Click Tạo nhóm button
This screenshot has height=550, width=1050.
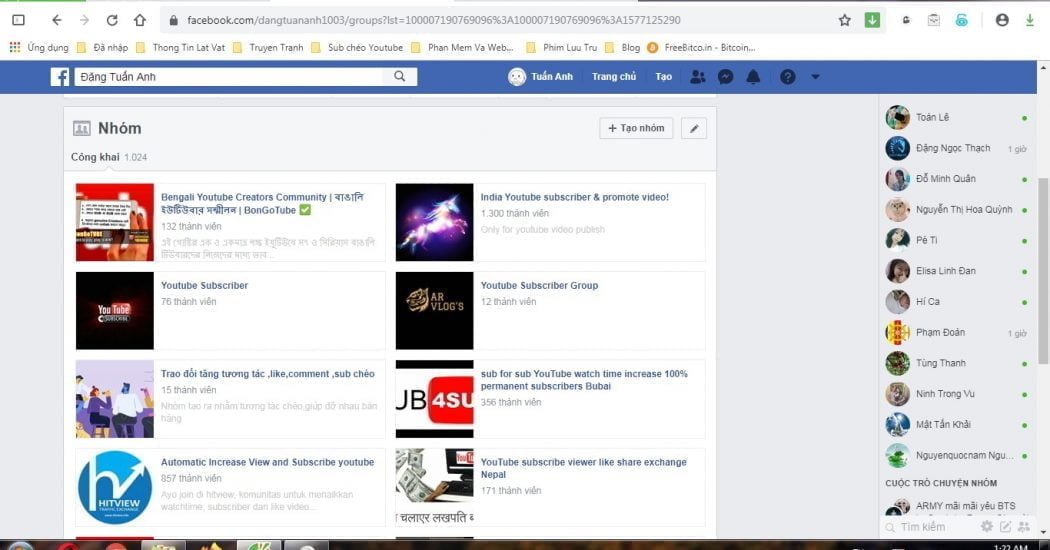[636, 129]
